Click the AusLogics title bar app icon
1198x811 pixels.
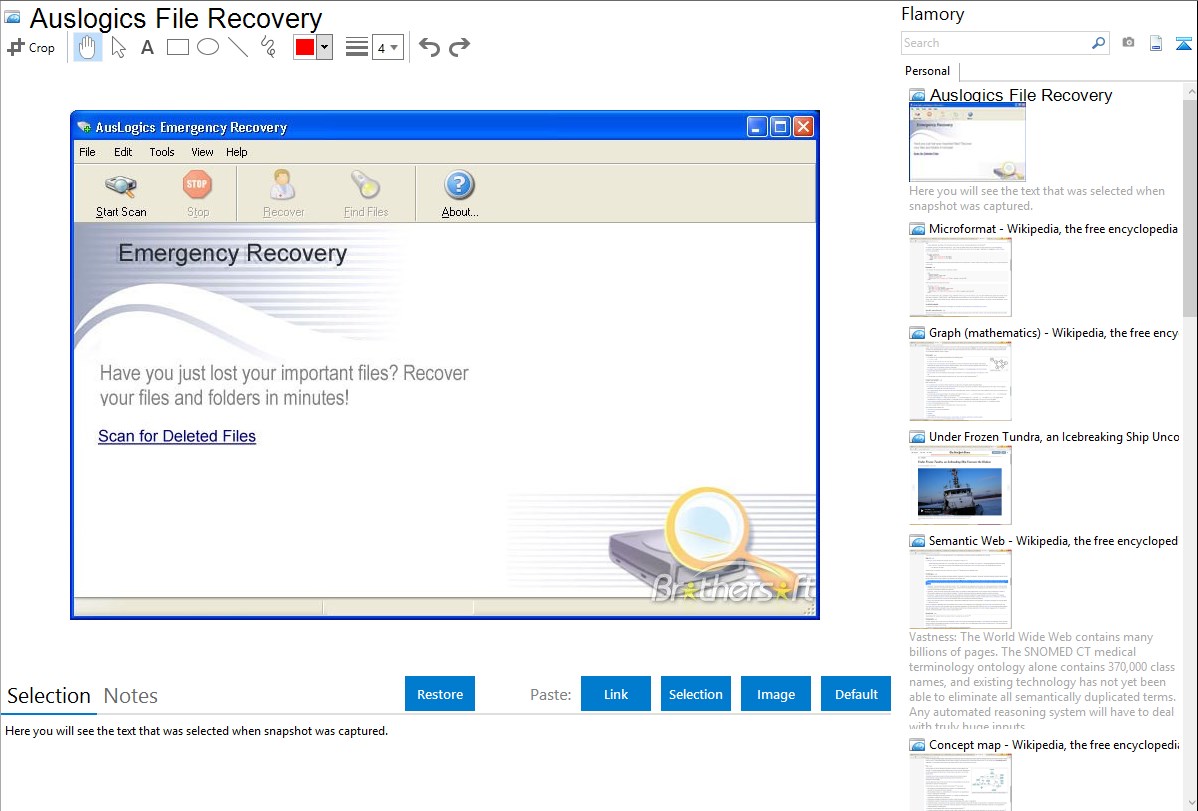84,127
